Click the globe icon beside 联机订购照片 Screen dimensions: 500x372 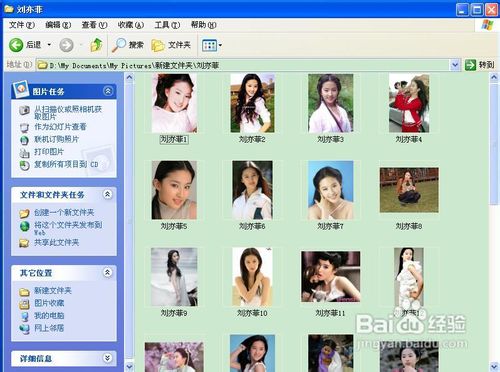24,140
